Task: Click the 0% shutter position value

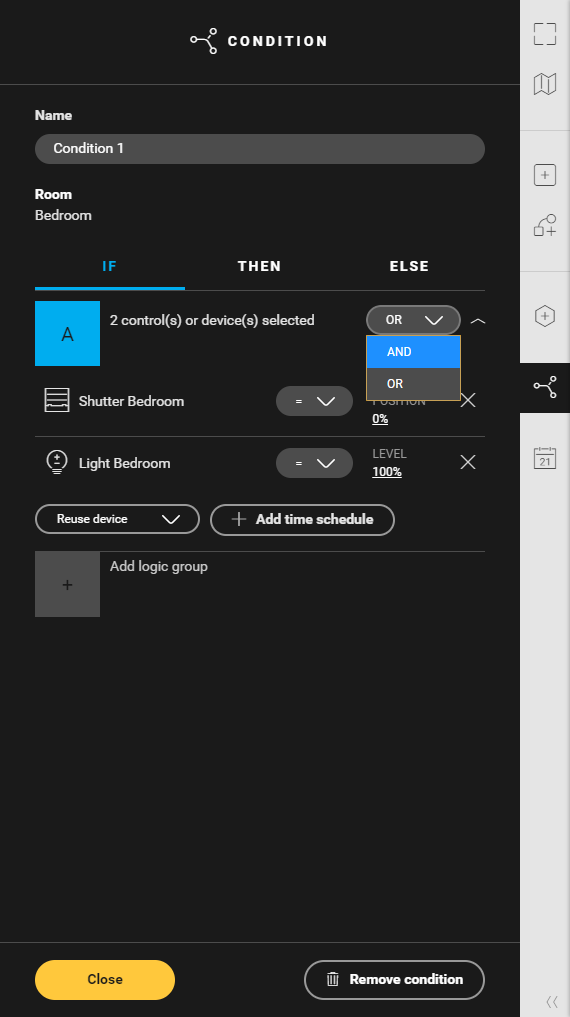Action: point(380,419)
